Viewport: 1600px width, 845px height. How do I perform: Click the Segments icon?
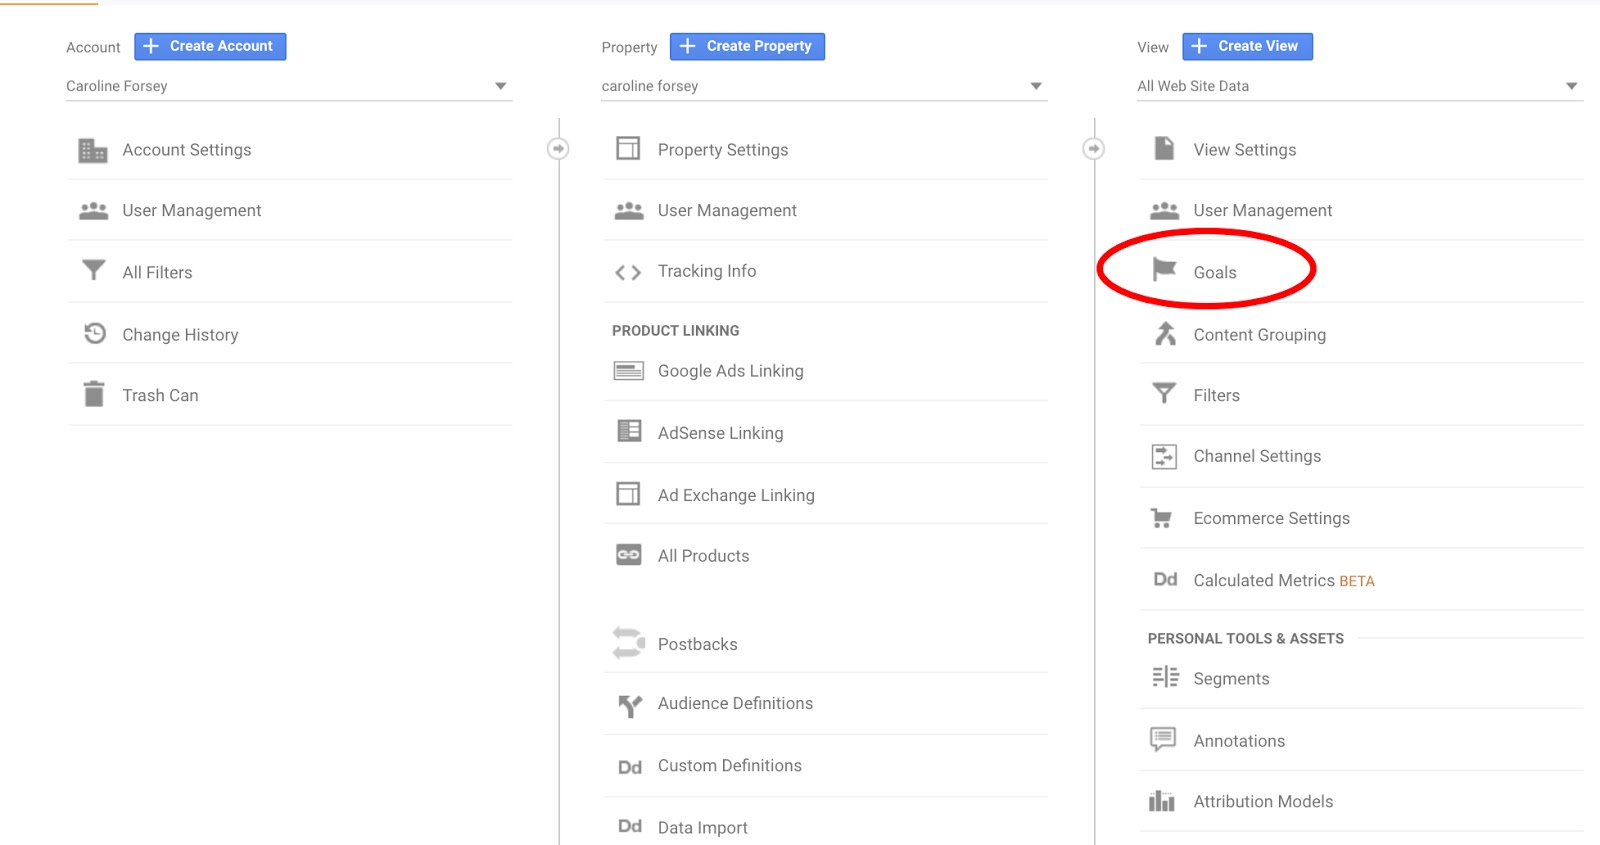point(1164,678)
